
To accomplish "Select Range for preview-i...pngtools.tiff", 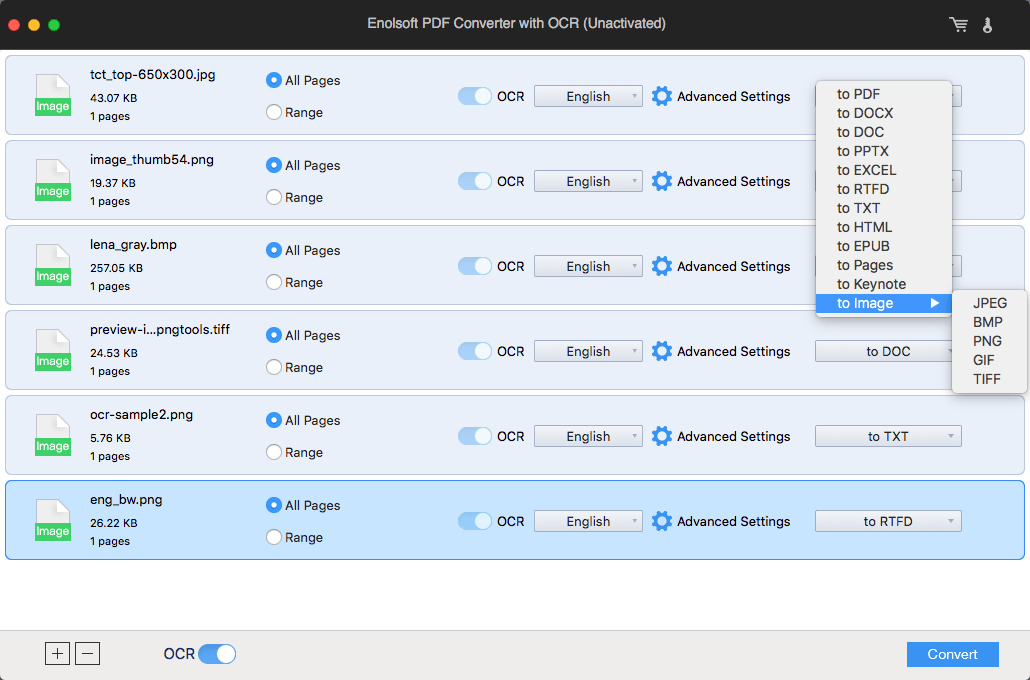I will (x=274, y=367).
